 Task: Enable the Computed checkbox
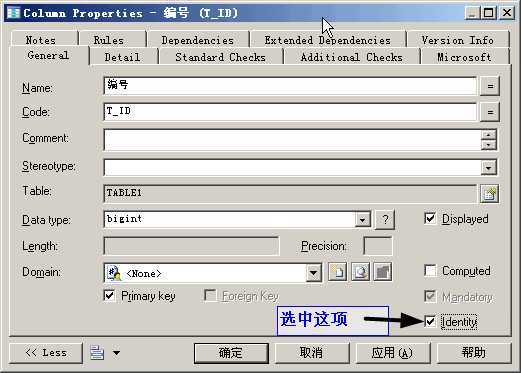coord(430,270)
